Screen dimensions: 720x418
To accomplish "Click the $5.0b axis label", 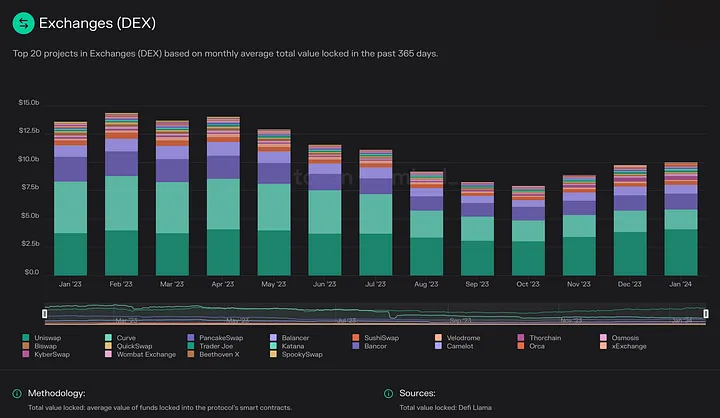I will click(30, 215).
